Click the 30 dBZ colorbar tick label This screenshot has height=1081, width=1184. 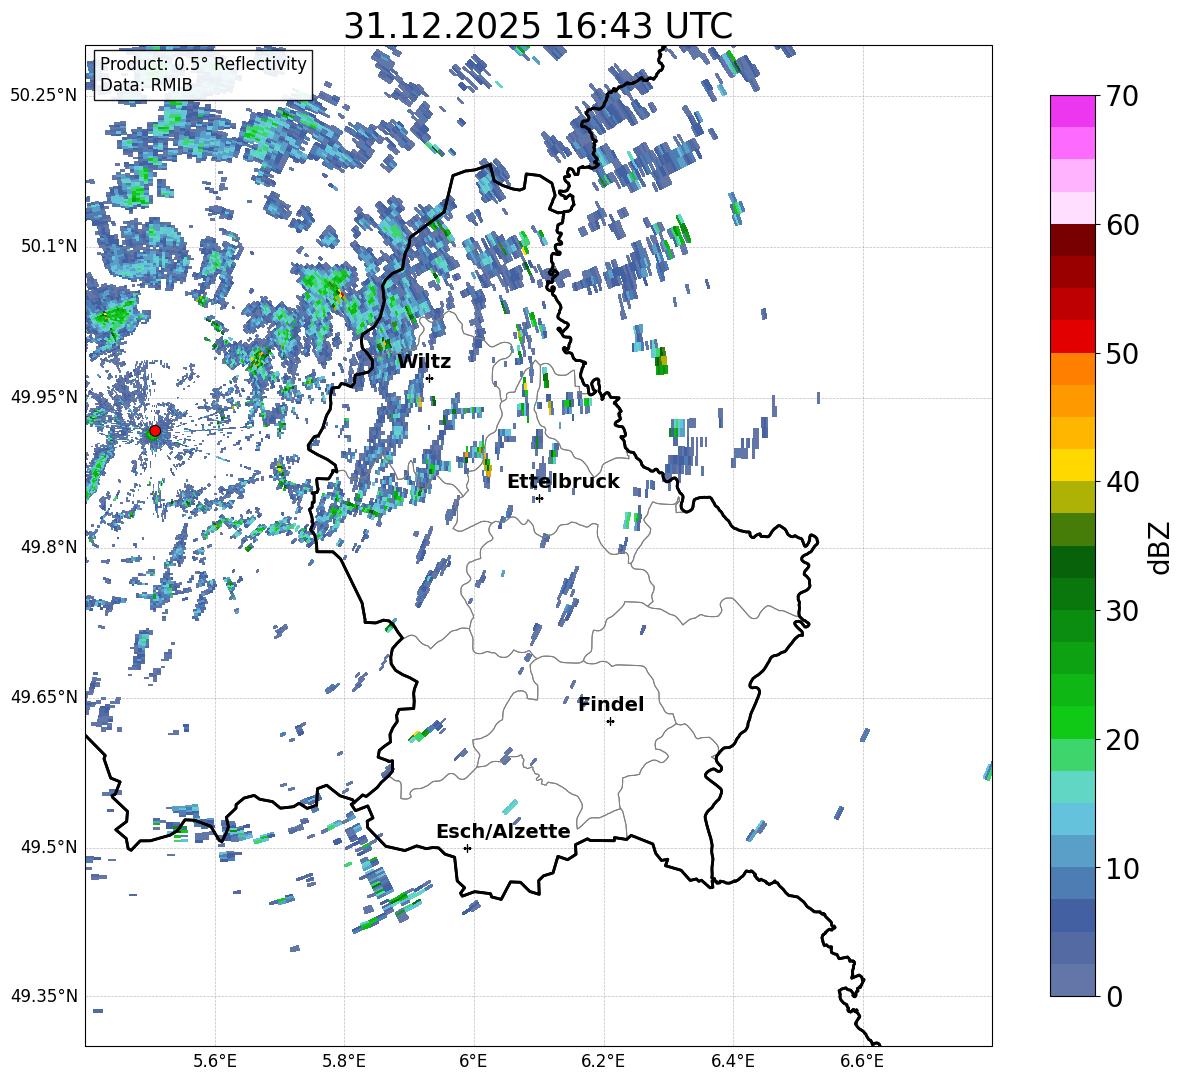tap(1122, 611)
